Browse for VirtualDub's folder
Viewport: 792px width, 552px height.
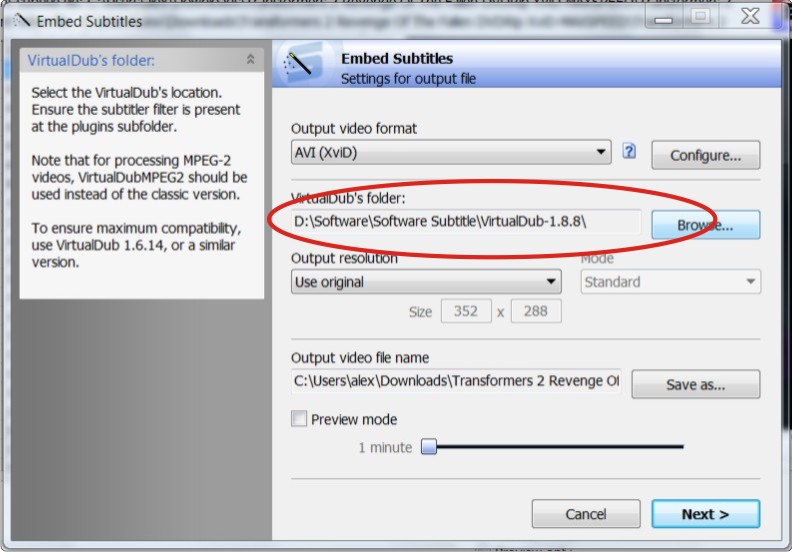point(705,225)
